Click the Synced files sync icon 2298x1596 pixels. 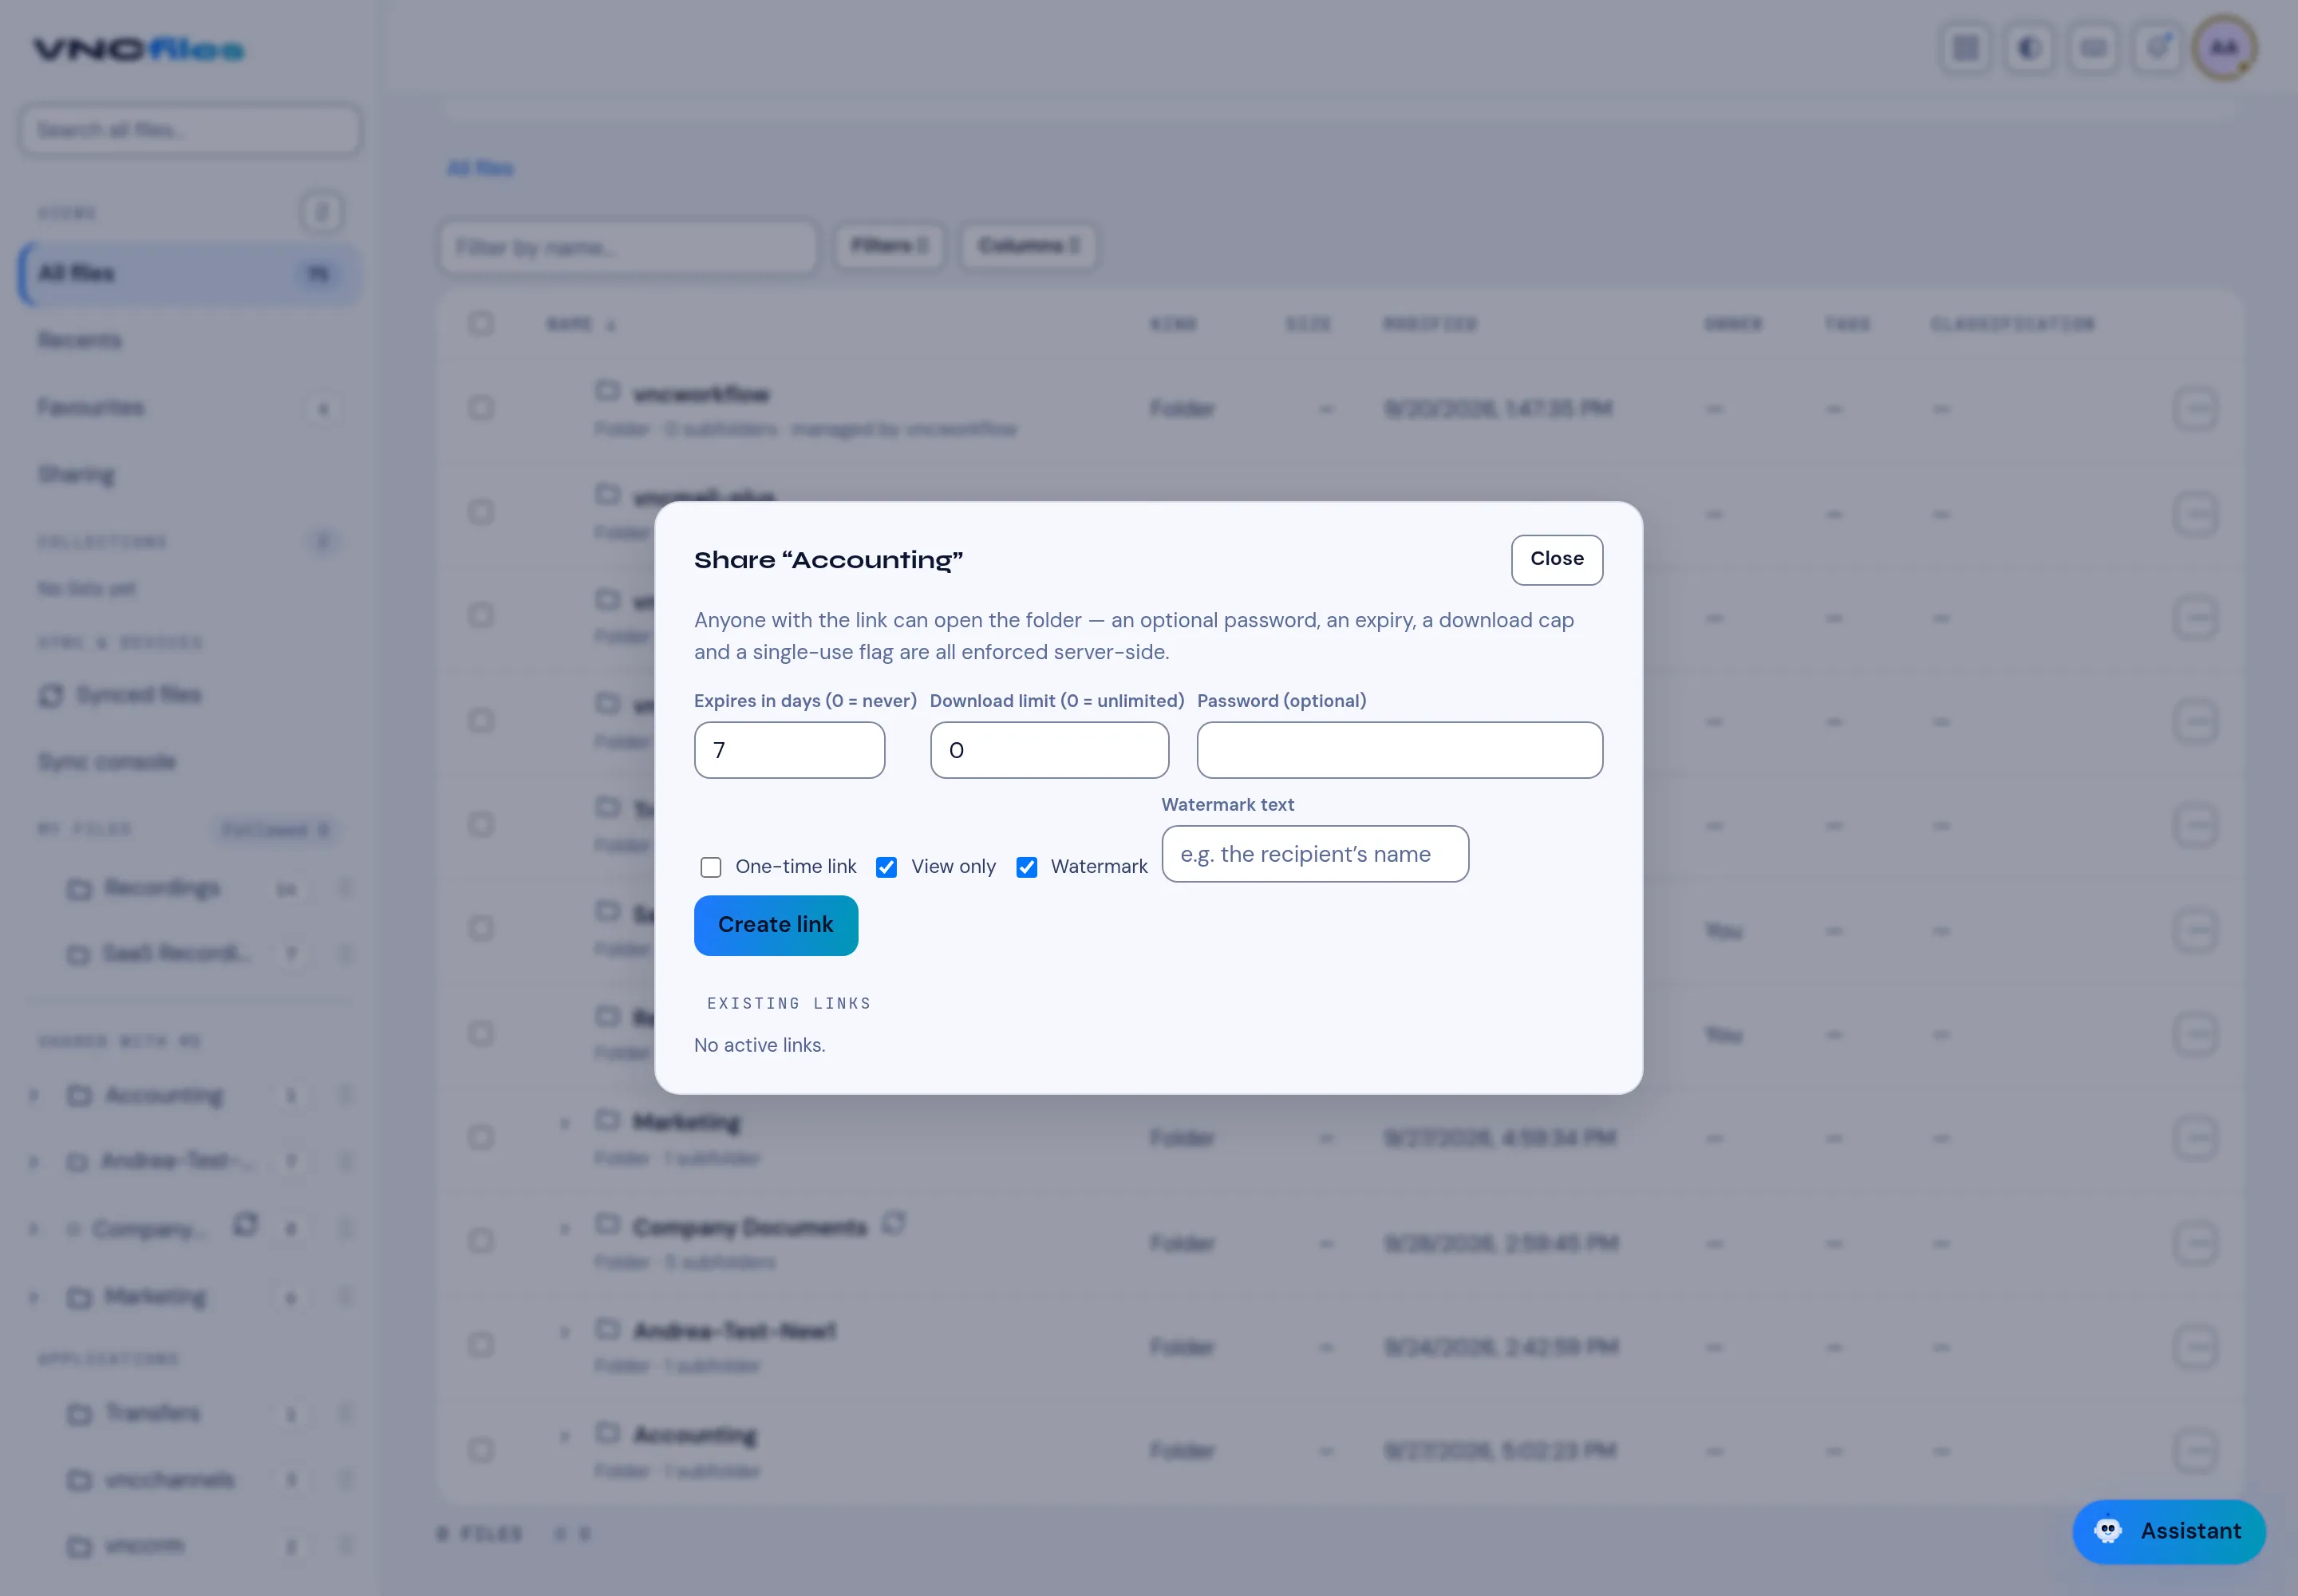[x=51, y=695]
